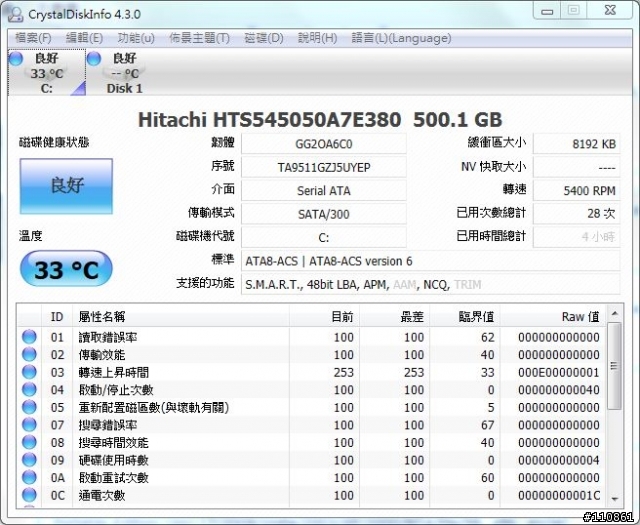Select raw value 00000000001C

[x=558, y=495]
